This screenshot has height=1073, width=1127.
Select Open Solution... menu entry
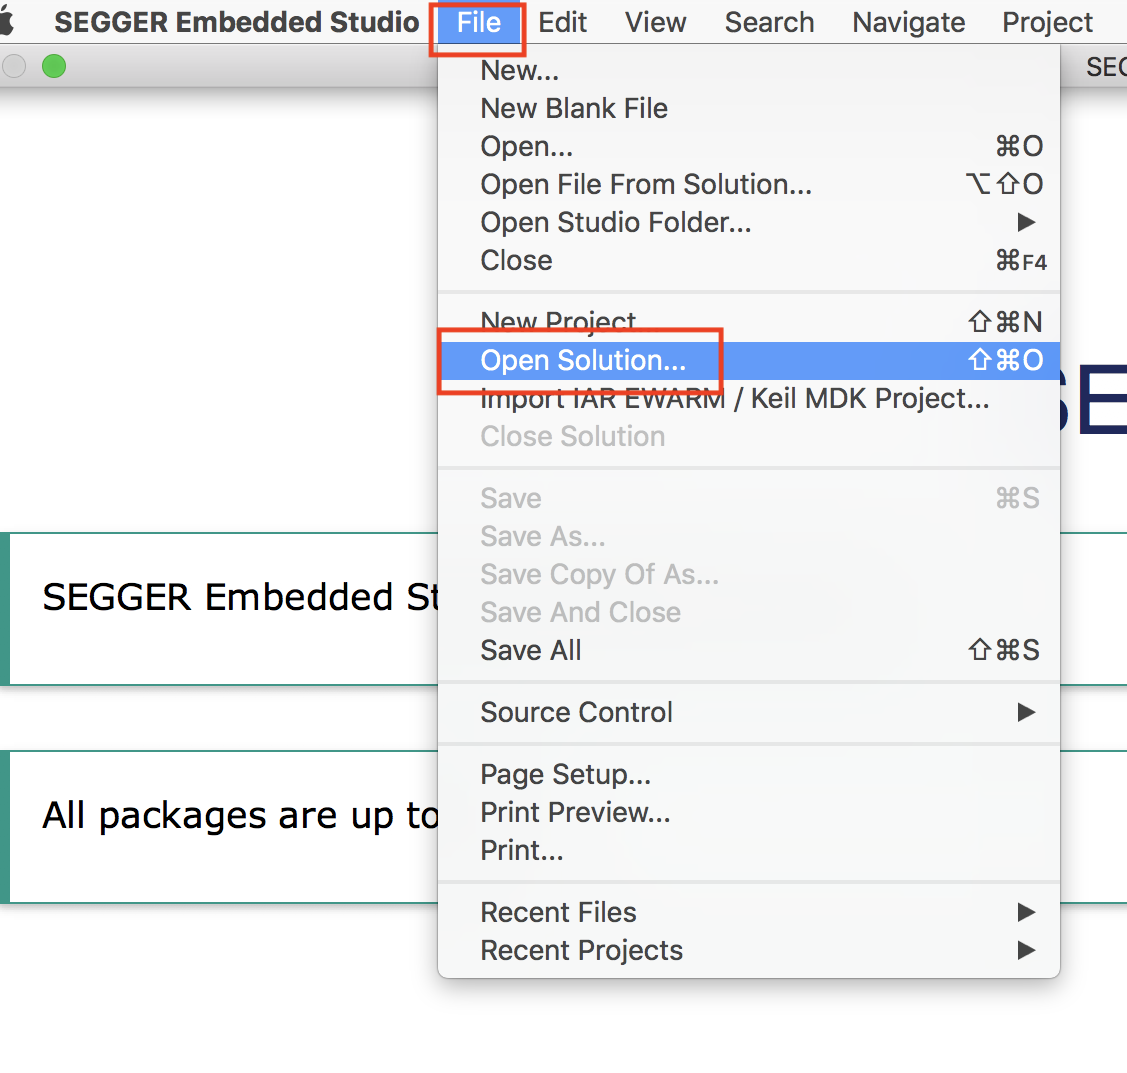[749, 360]
